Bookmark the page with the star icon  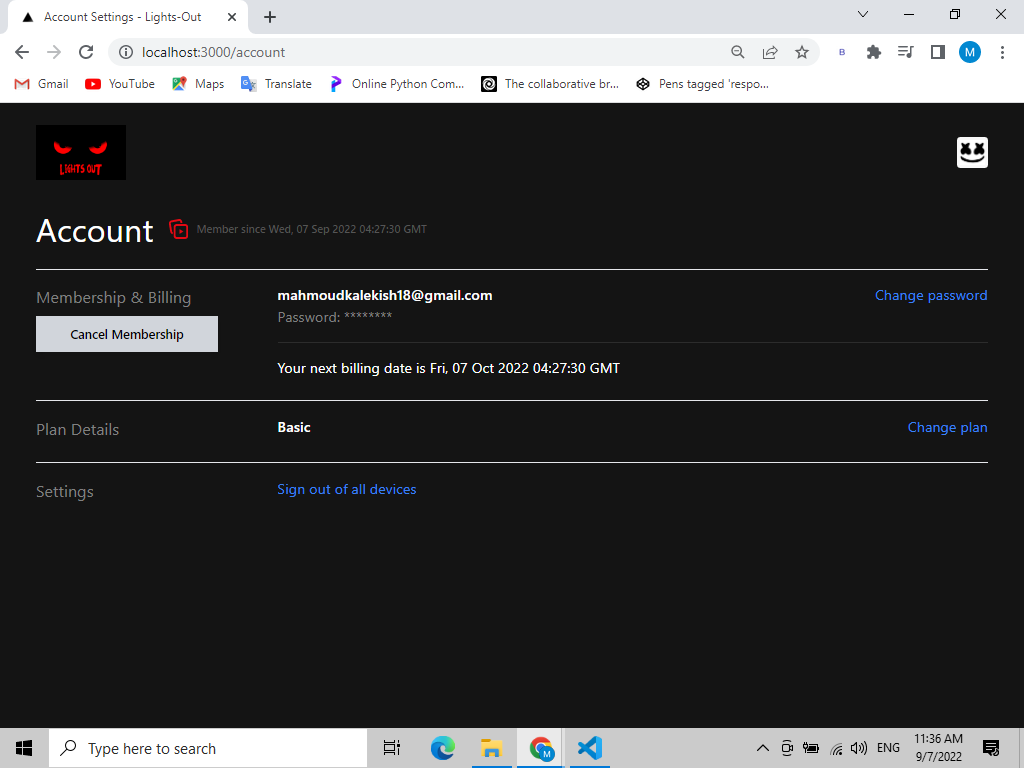coord(802,51)
